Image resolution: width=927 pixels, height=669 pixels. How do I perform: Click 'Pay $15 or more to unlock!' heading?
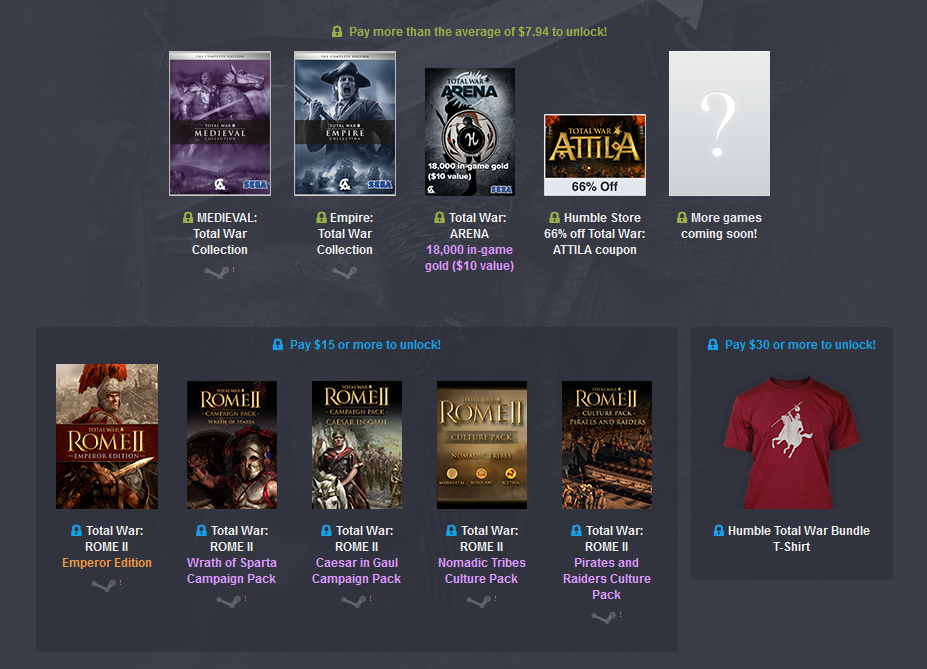point(365,345)
